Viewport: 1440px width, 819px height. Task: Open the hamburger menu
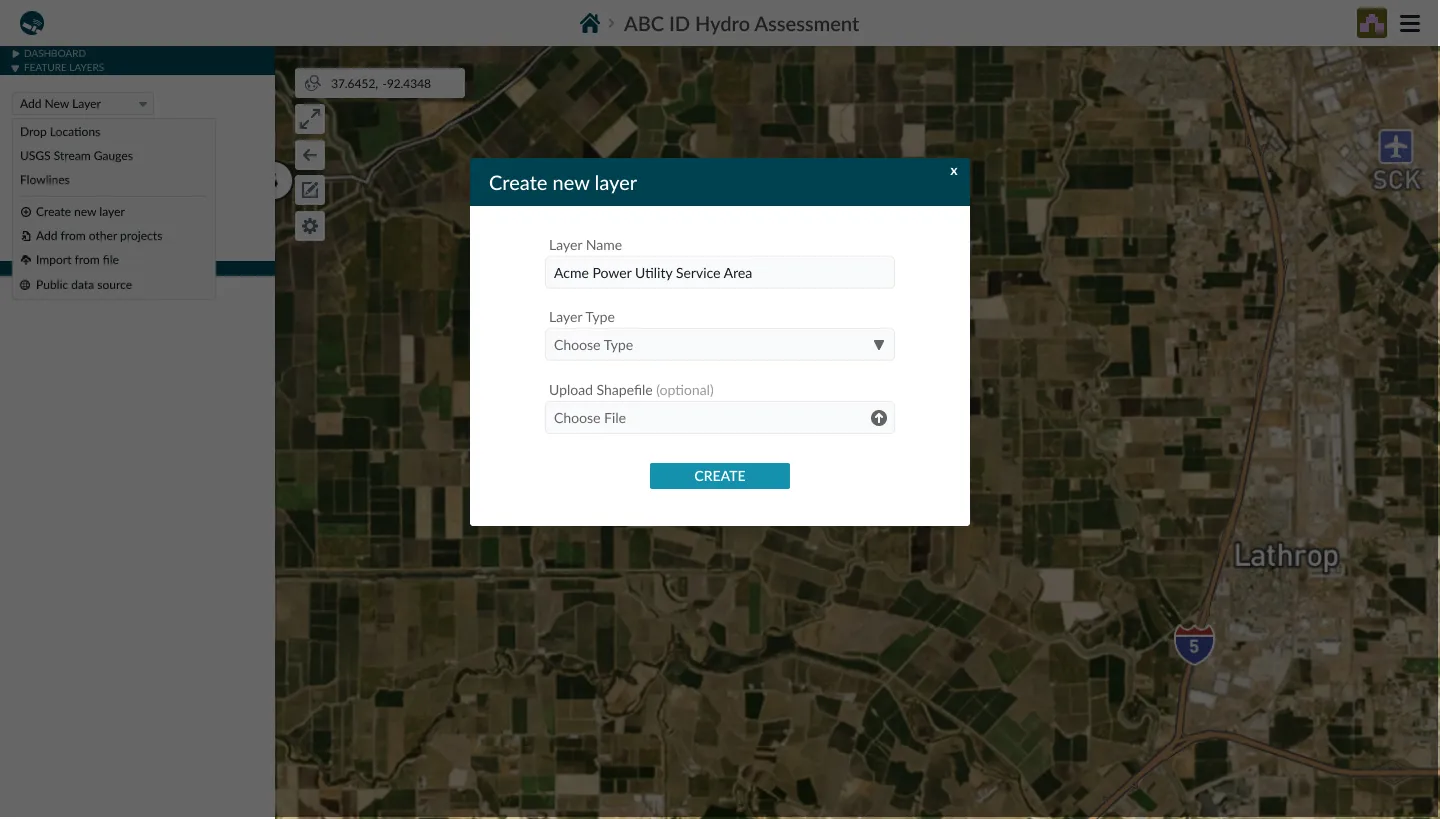[x=1410, y=23]
